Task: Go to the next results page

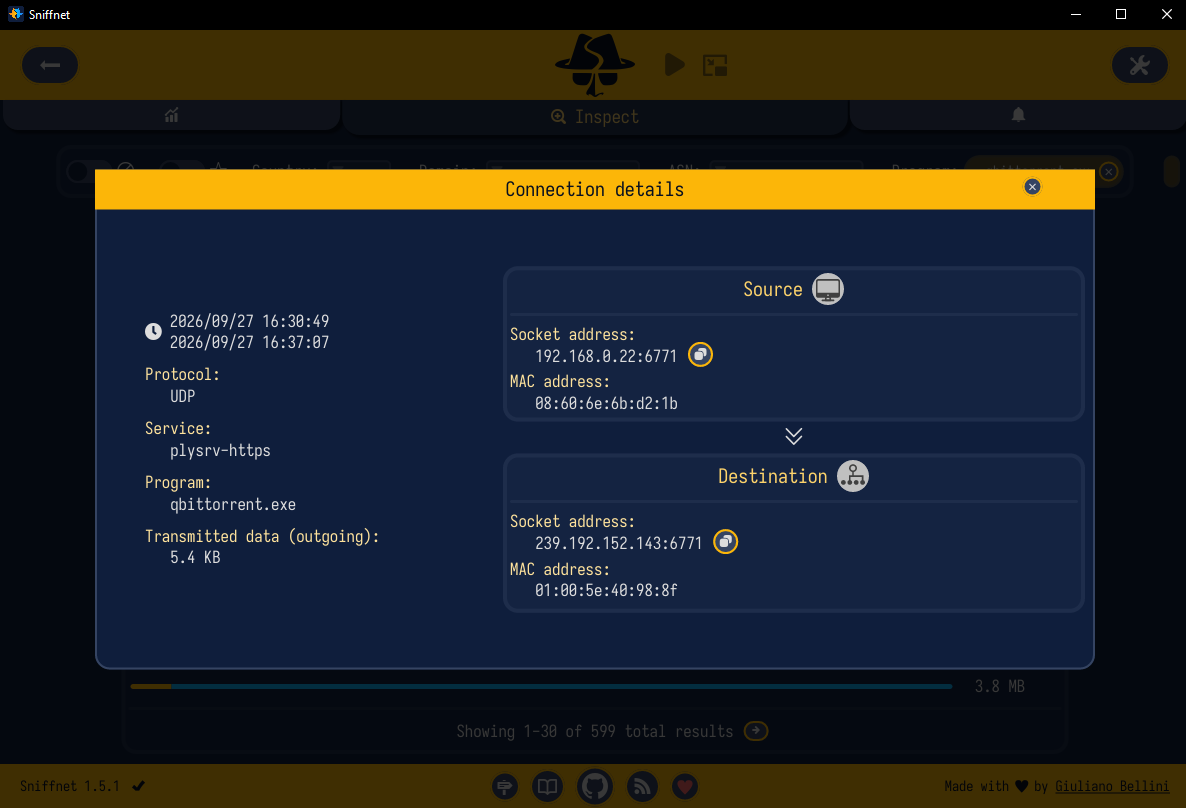Action: pyautogui.click(x=756, y=731)
